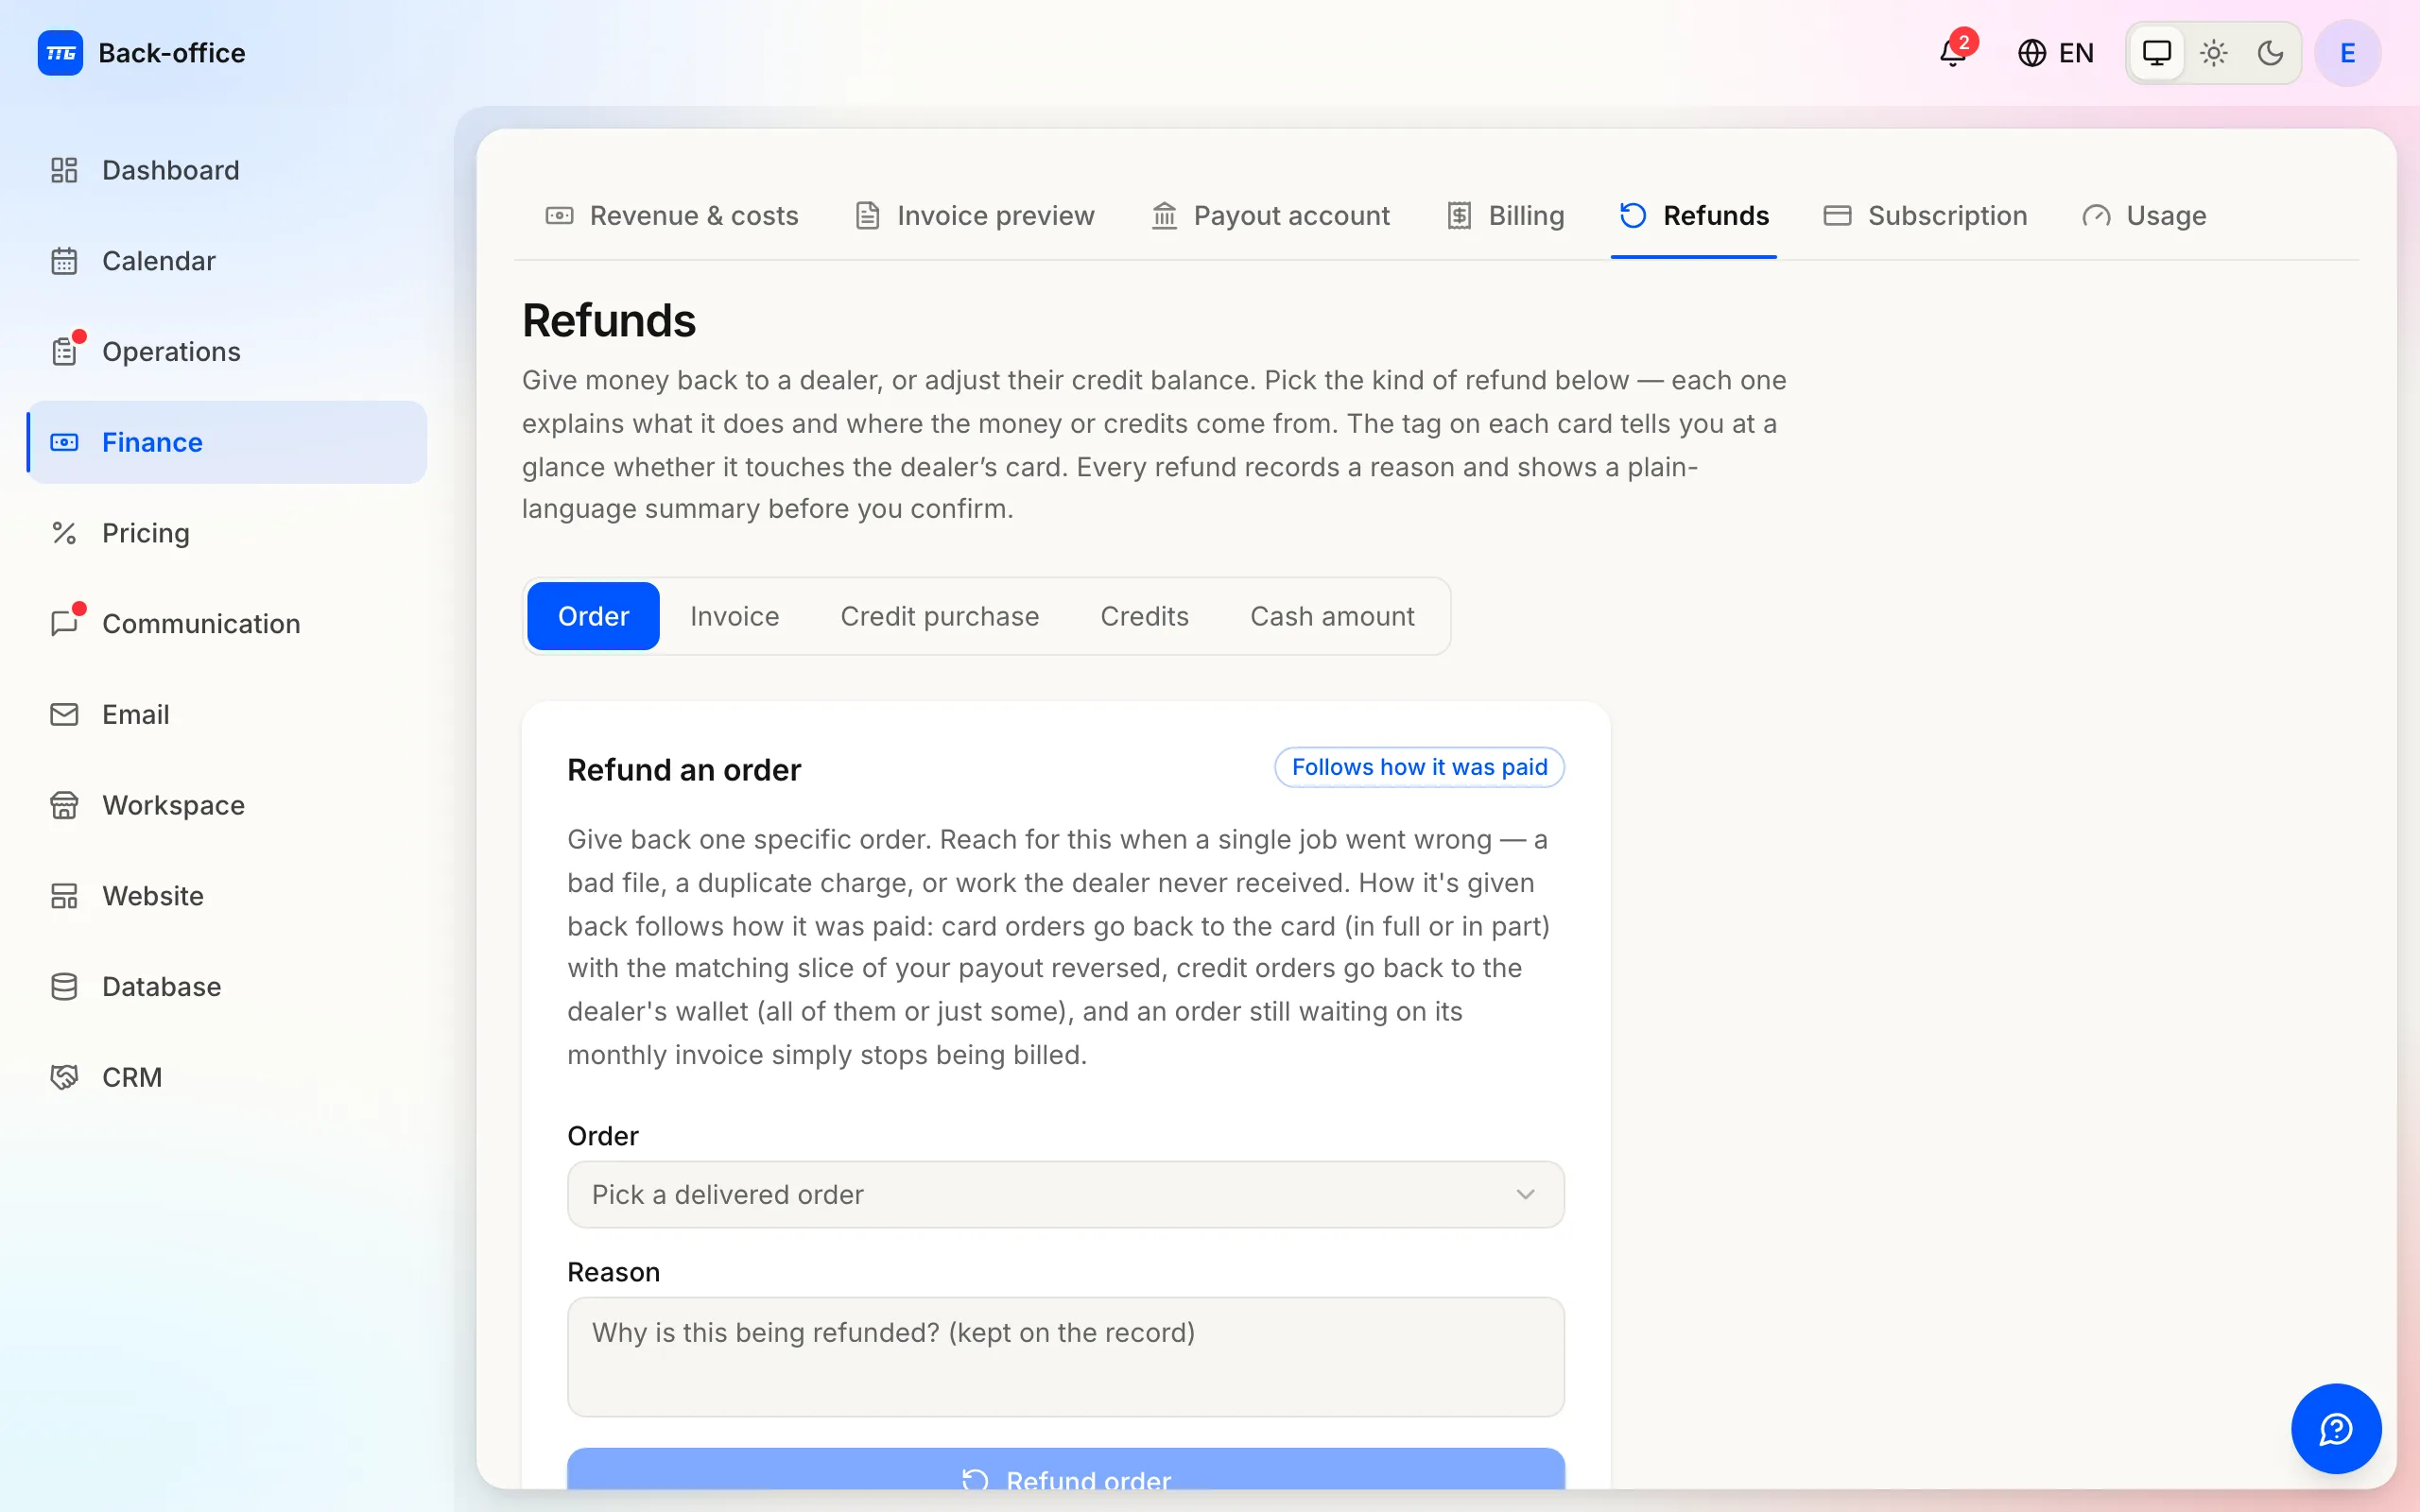Image resolution: width=2420 pixels, height=1512 pixels.
Task: Click the Communication chat icon
Action: [64, 624]
